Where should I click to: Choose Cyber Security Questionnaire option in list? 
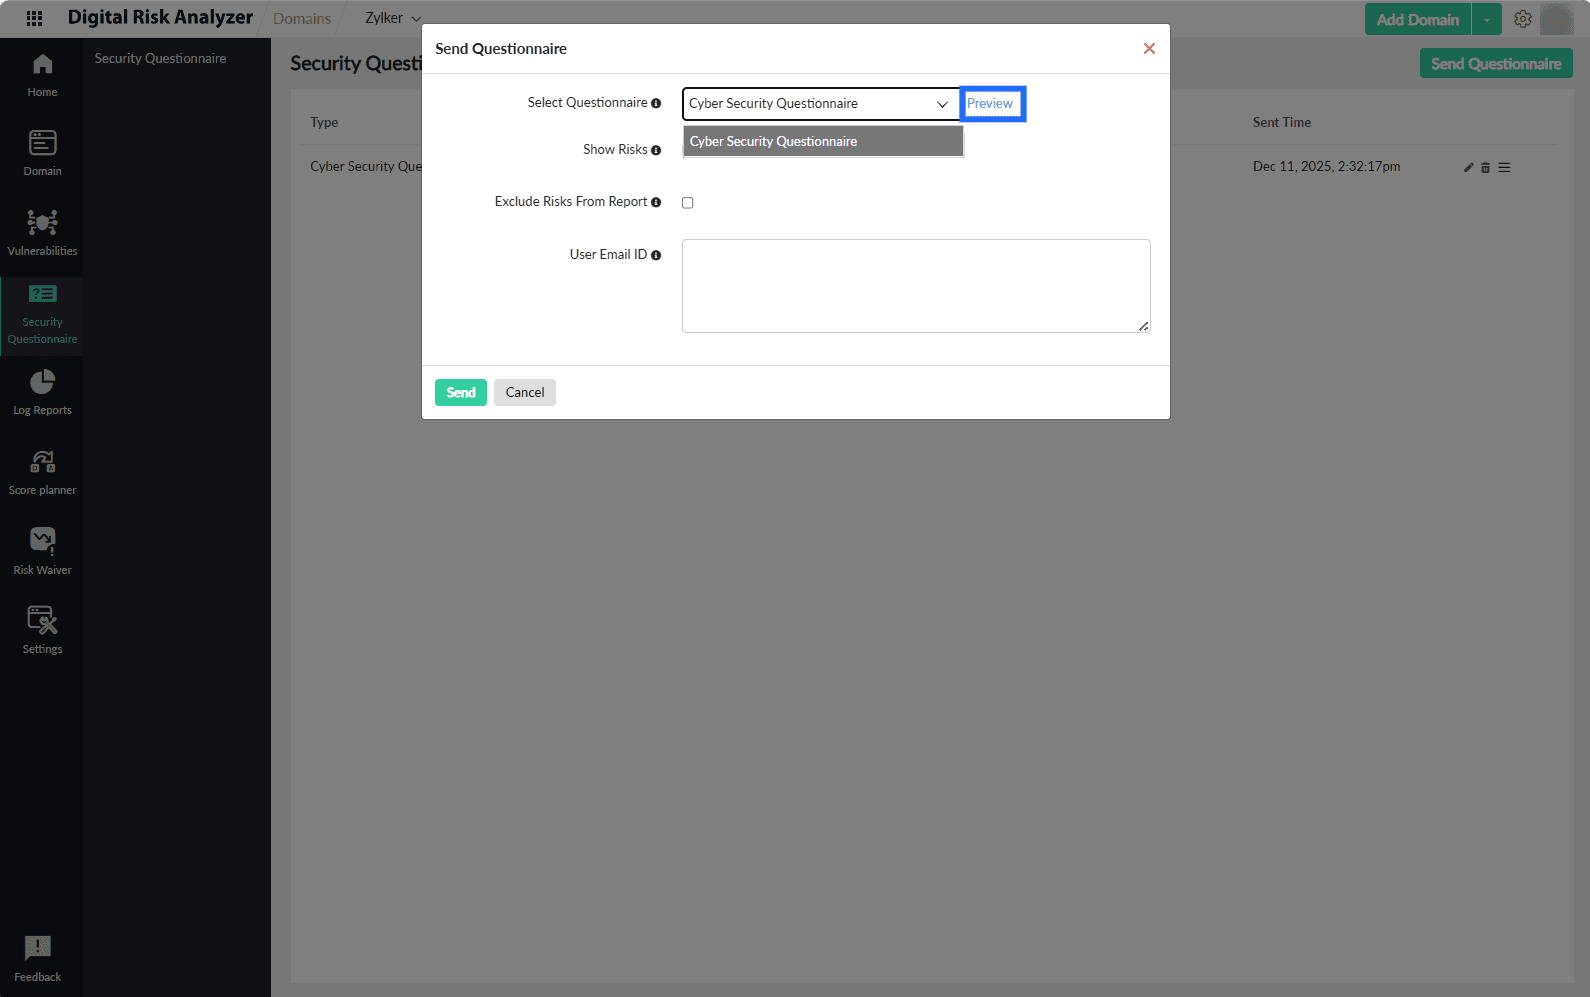pyautogui.click(x=822, y=142)
